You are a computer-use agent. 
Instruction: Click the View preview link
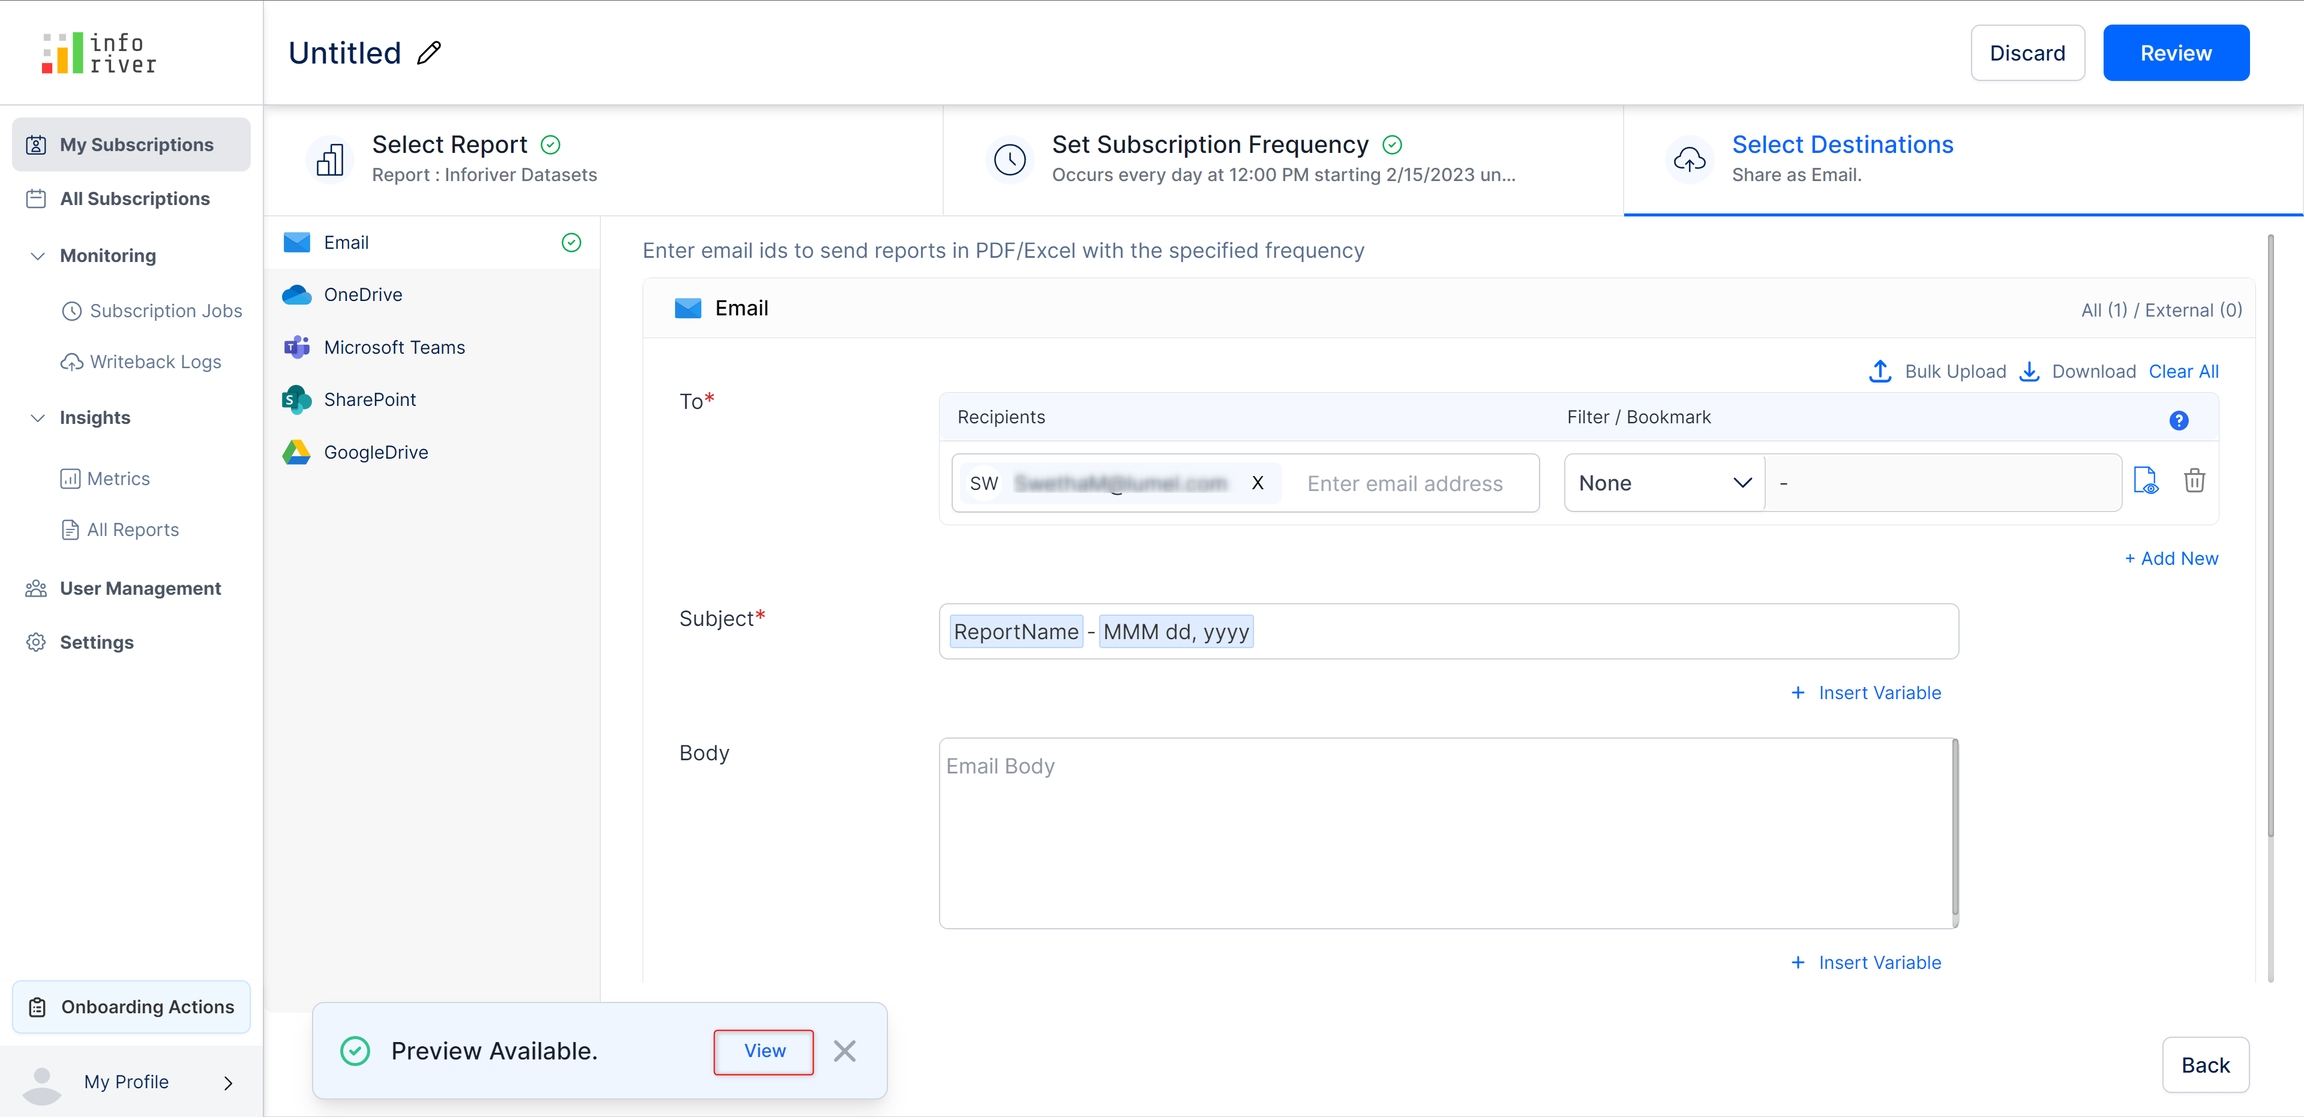(764, 1051)
